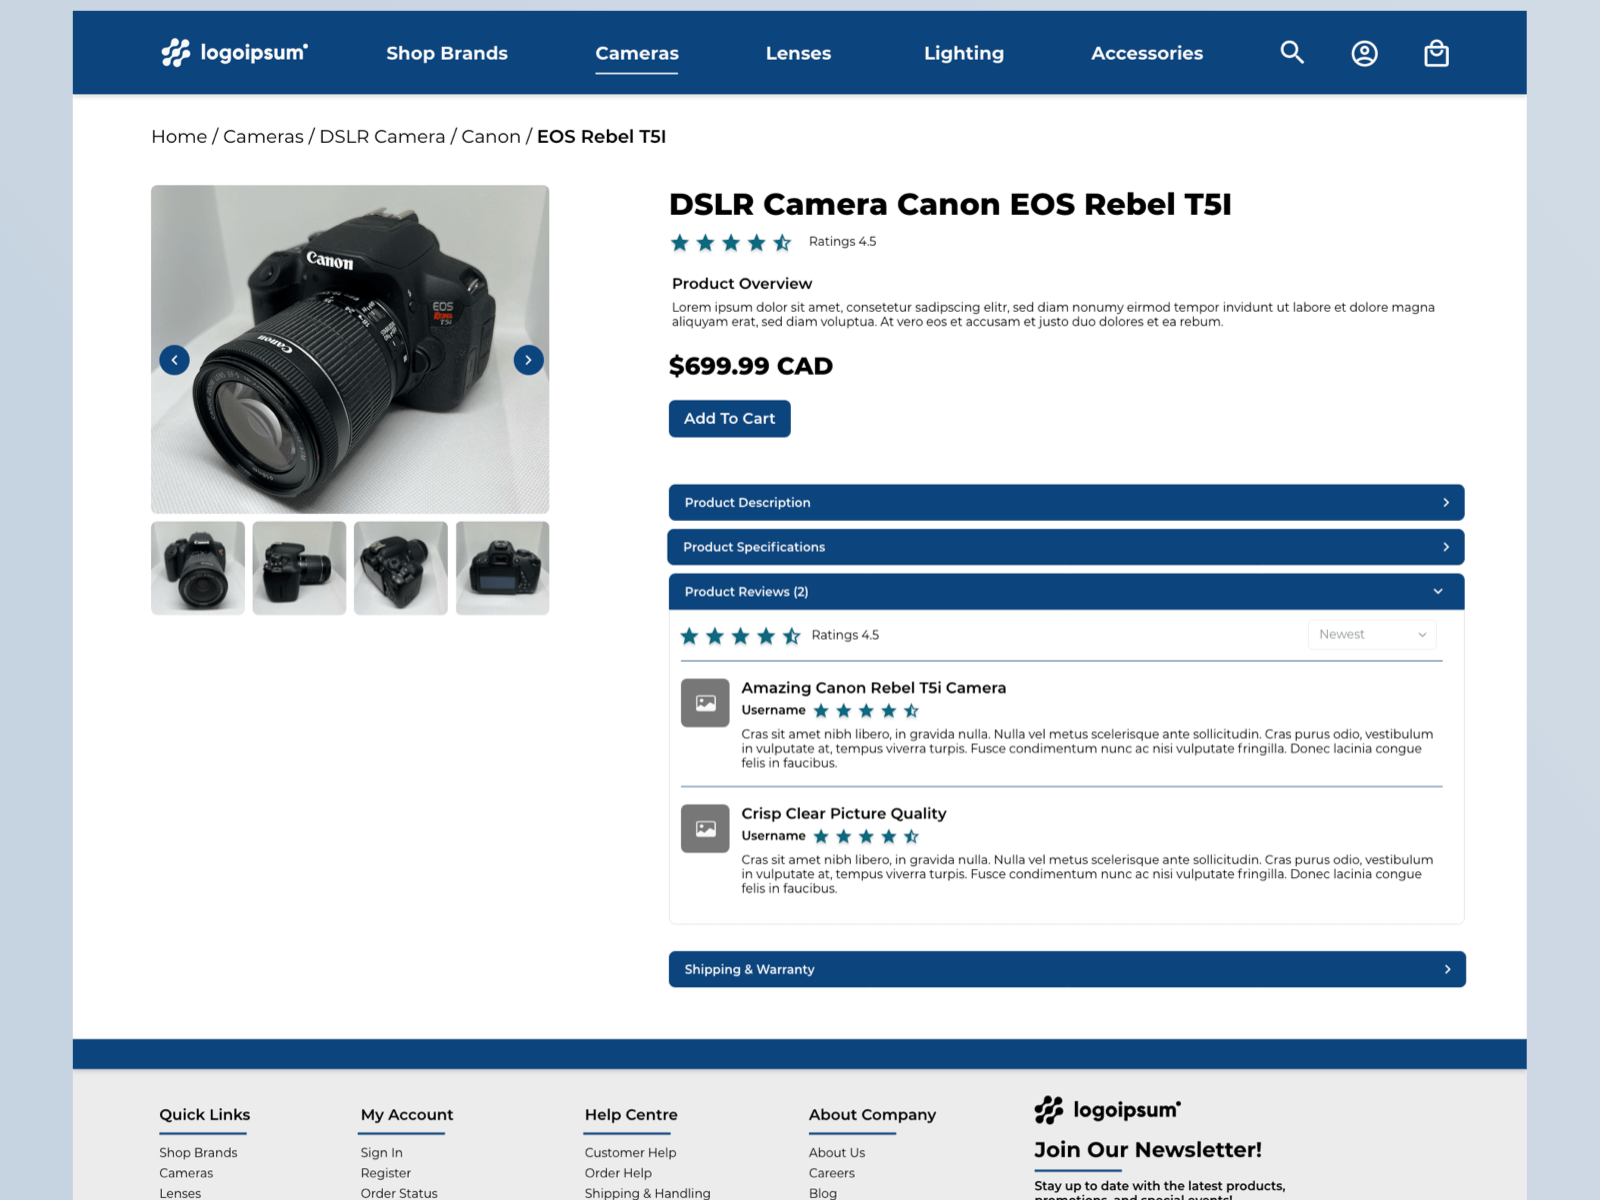
Task: Click the $699.99 CAD price
Action: point(751,366)
